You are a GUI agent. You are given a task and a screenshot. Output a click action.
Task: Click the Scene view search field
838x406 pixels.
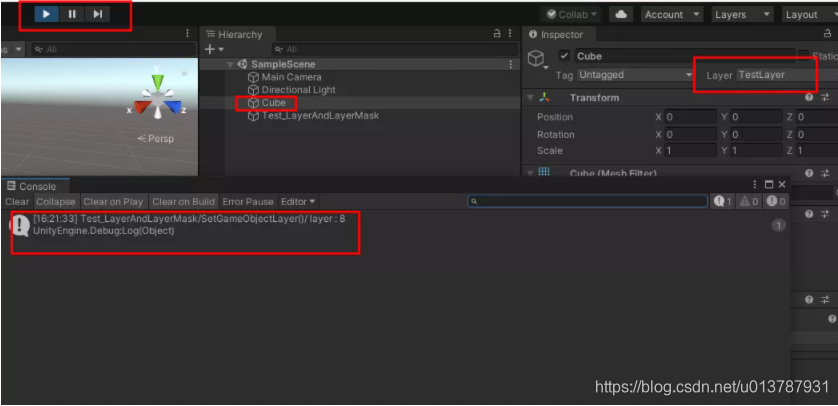click(113, 49)
